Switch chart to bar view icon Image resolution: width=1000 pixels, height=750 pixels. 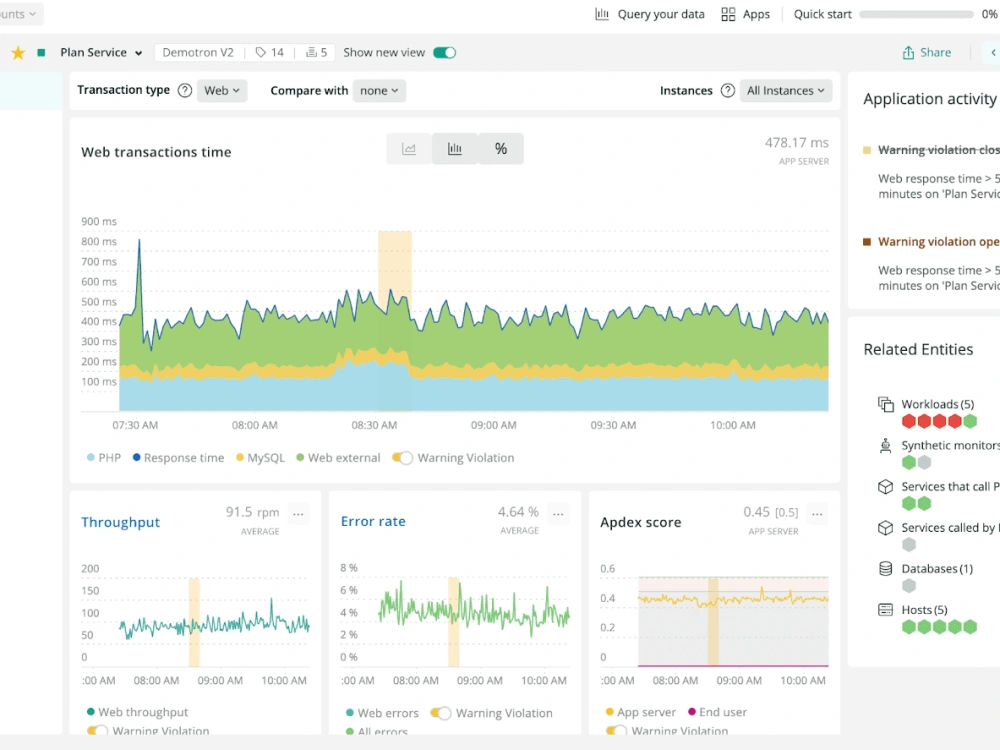pos(455,149)
